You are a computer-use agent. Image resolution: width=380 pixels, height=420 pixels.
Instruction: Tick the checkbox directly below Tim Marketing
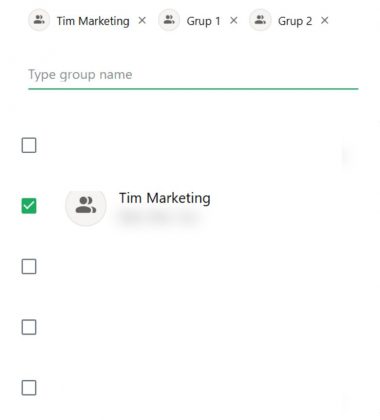pyautogui.click(x=29, y=267)
